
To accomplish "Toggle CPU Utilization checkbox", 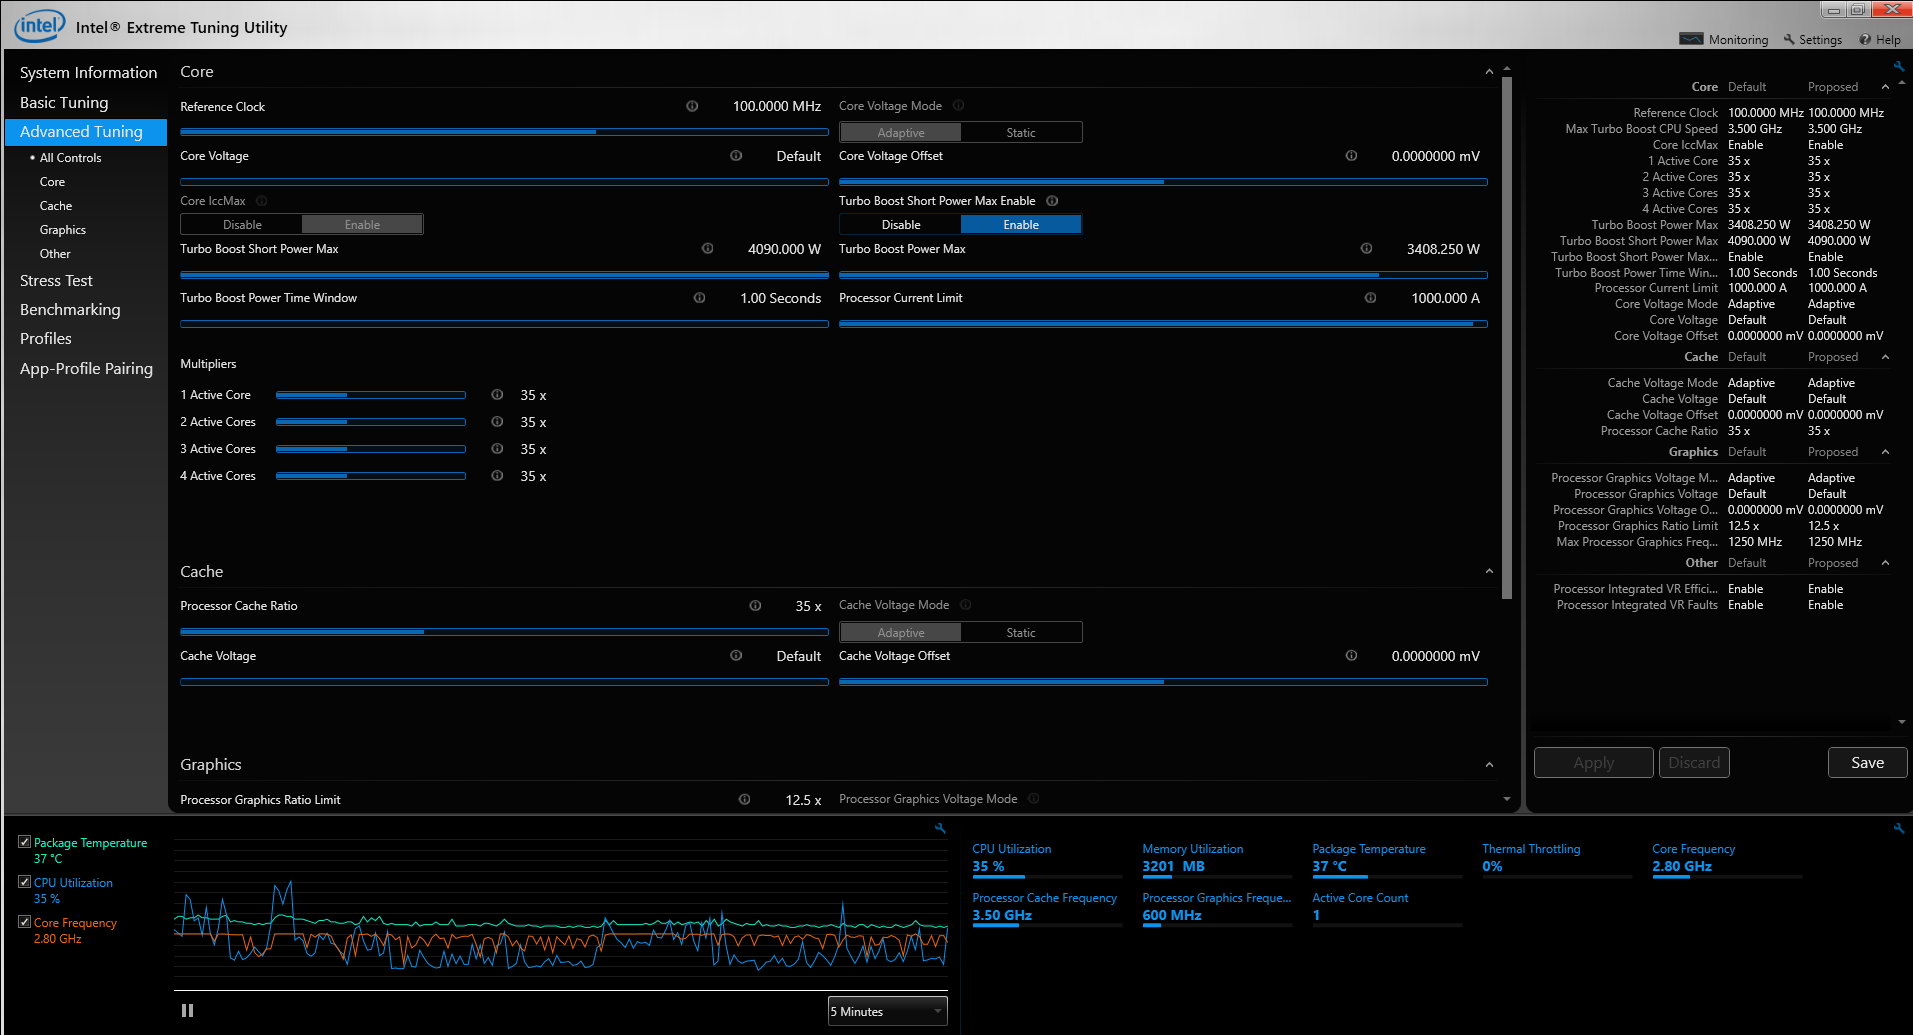I will point(24,882).
